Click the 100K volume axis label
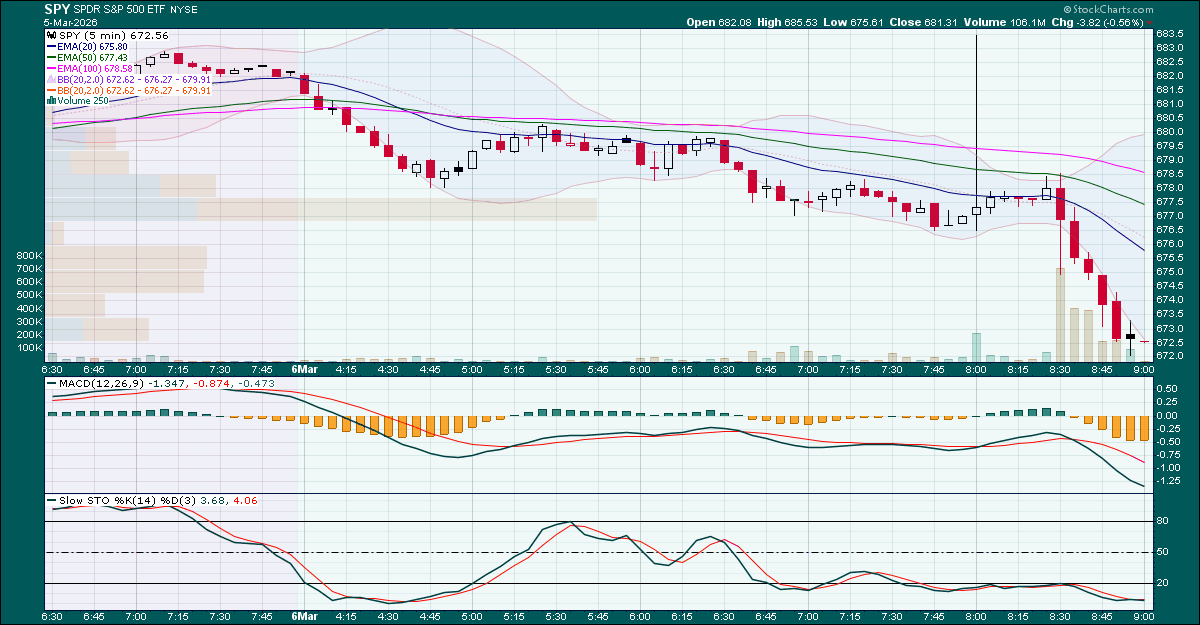 pos(29,347)
